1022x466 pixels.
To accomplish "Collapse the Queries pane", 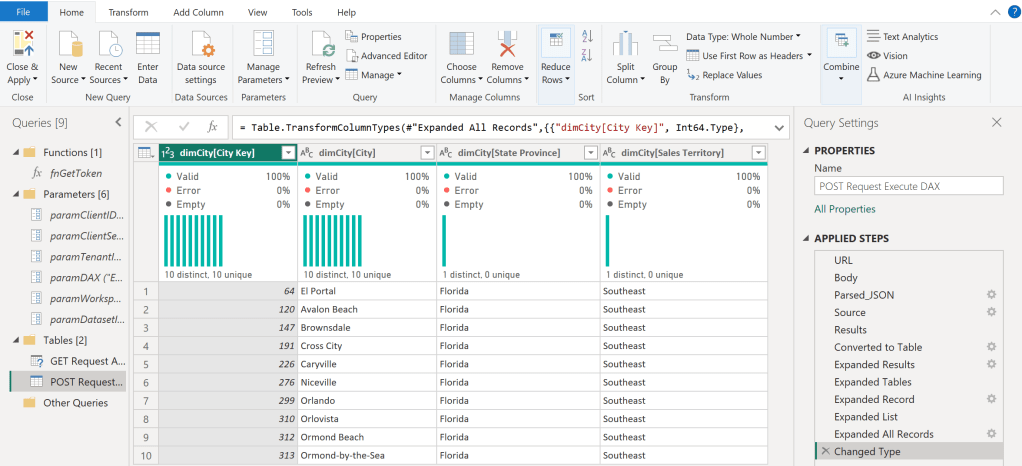I will 119,122.
